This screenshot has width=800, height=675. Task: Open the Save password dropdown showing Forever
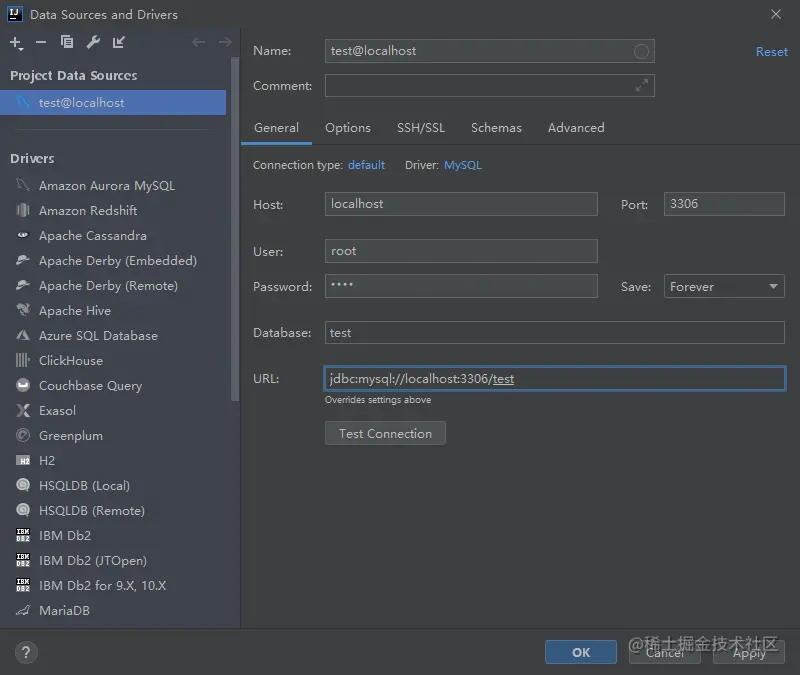(724, 286)
